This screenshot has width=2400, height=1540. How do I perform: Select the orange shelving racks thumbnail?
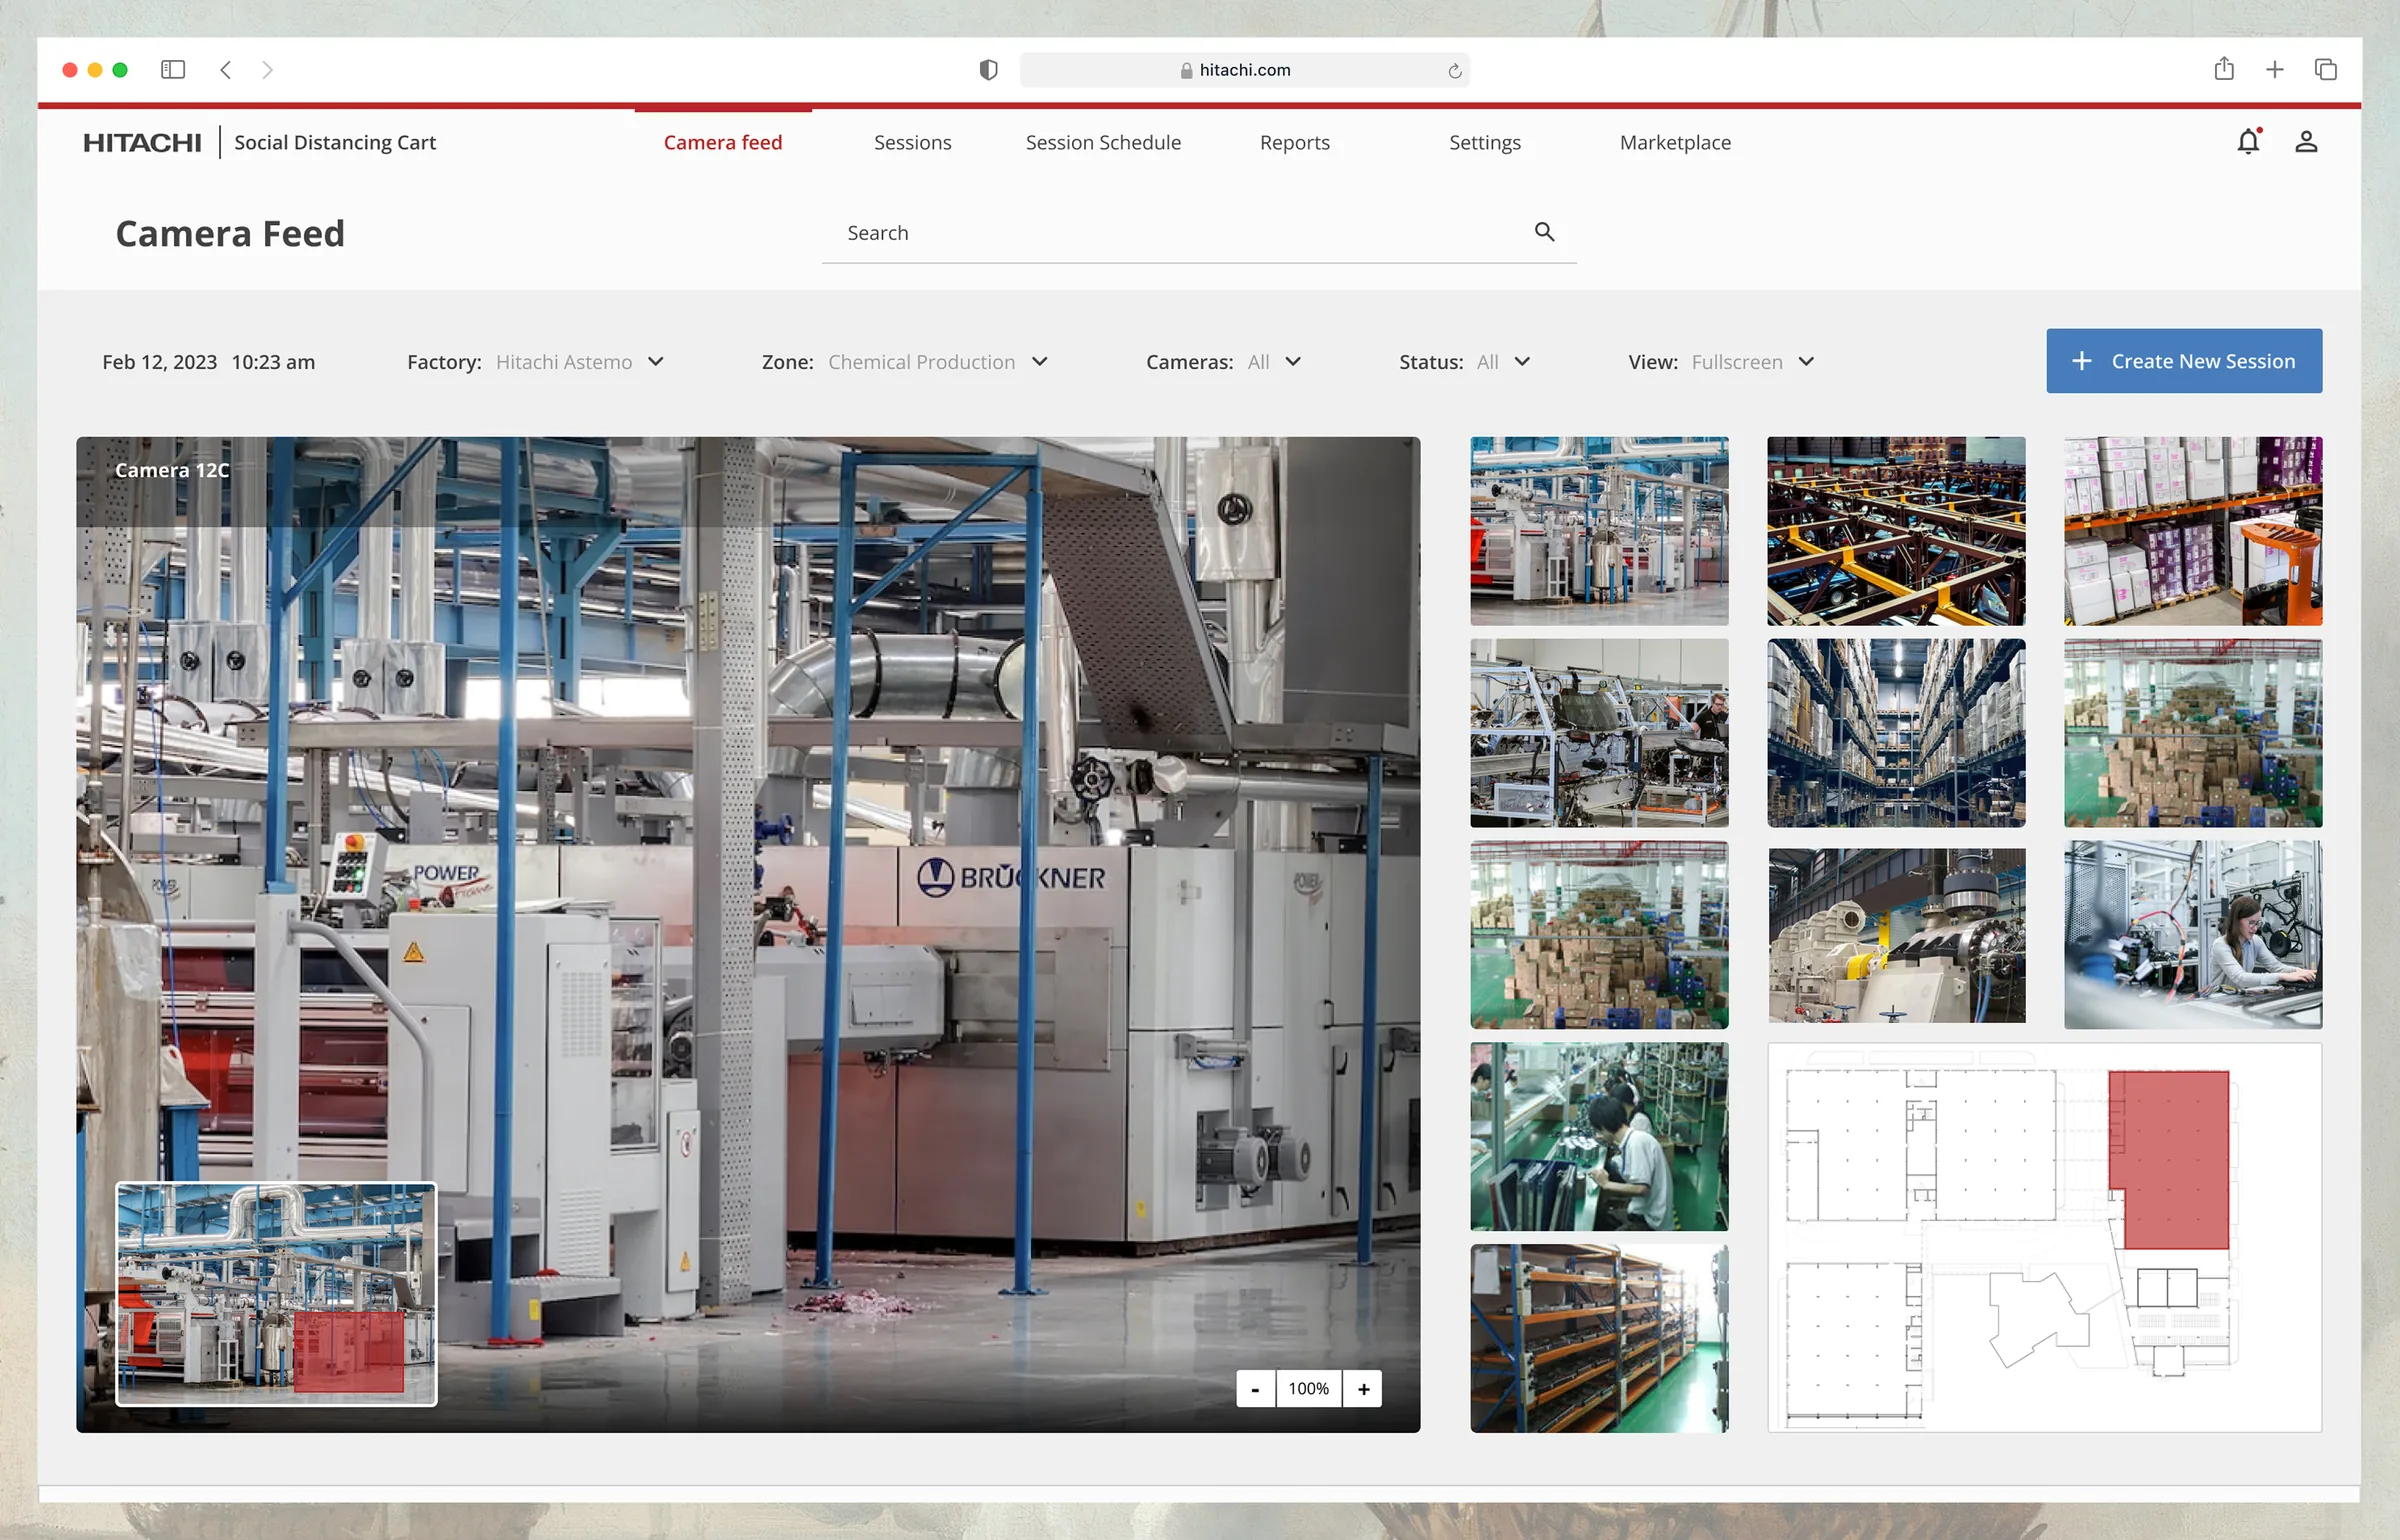click(1599, 1339)
